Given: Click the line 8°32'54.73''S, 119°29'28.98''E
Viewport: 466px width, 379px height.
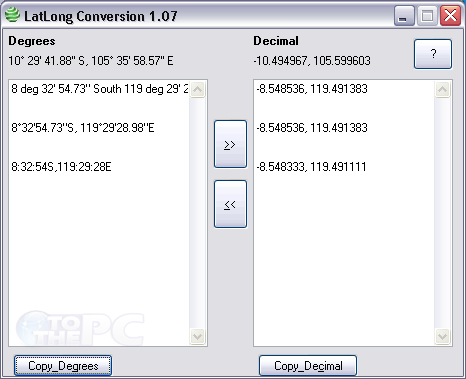Looking at the screenshot, I should pos(83,128).
